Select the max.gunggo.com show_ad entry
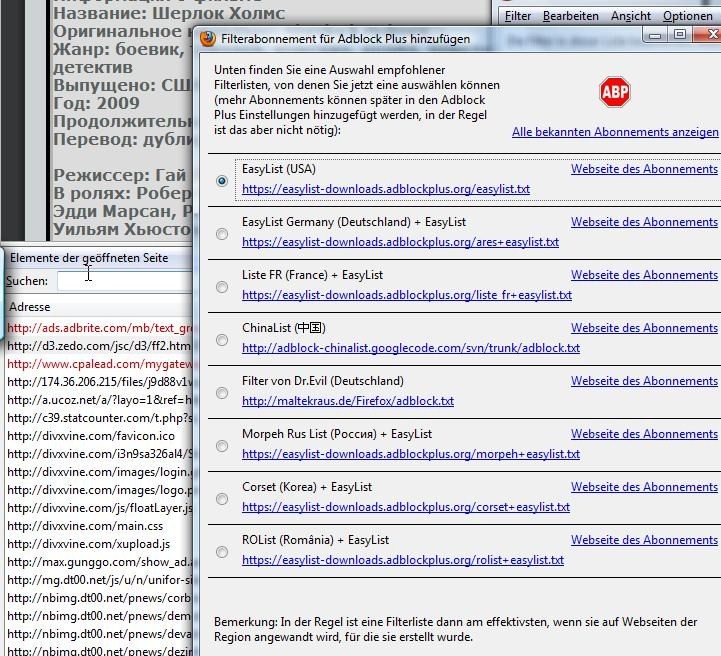The width and height of the screenshot is (721, 656). point(99,562)
